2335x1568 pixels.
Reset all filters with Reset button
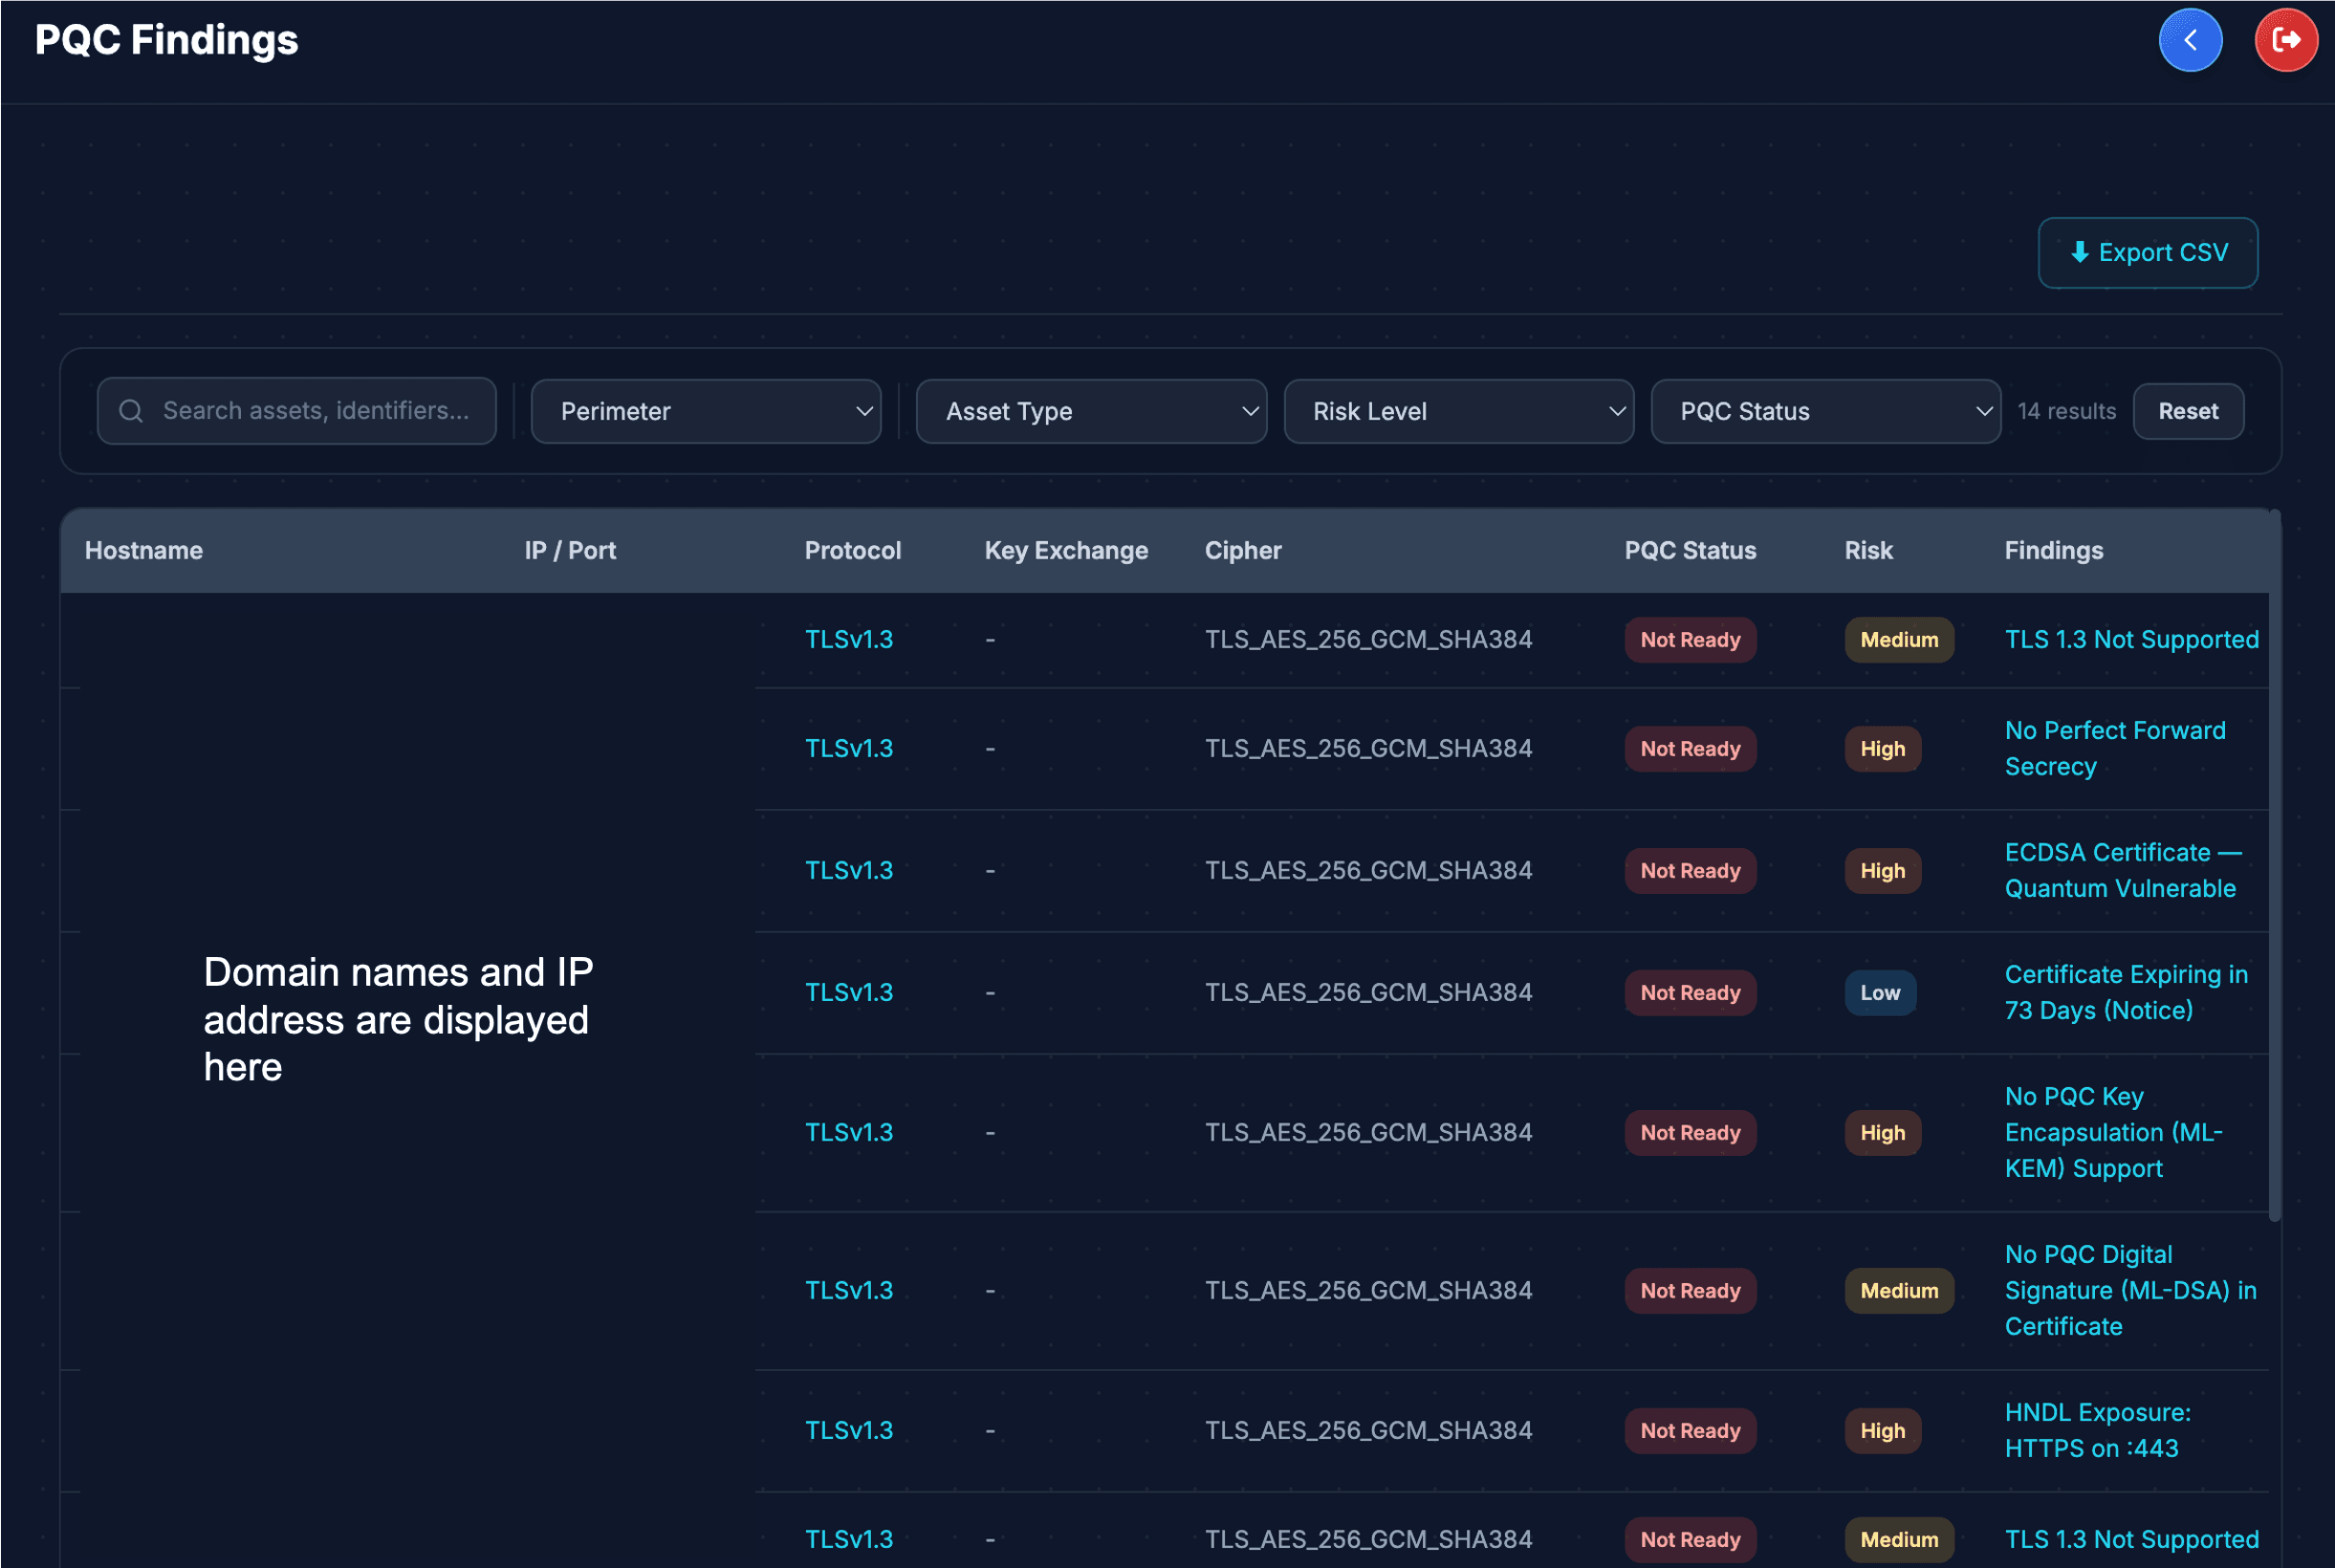(x=2187, y=411)
